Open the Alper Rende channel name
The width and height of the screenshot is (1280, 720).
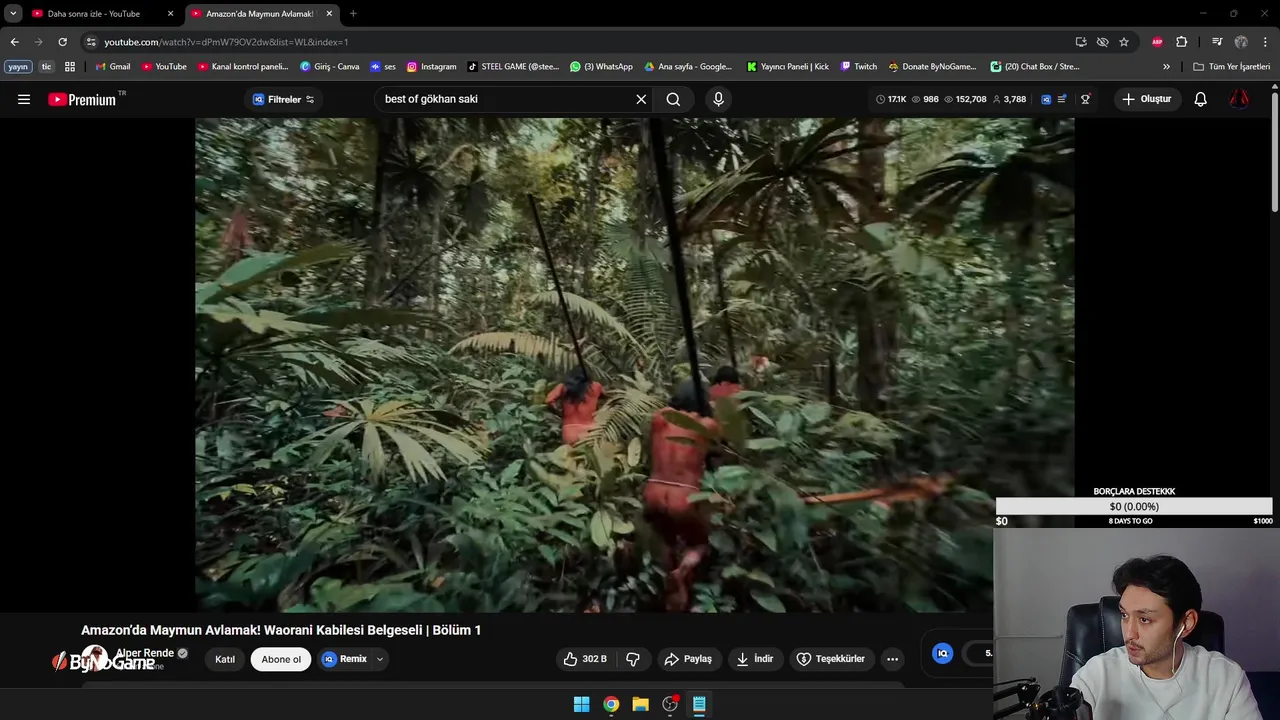click(145, 653)
